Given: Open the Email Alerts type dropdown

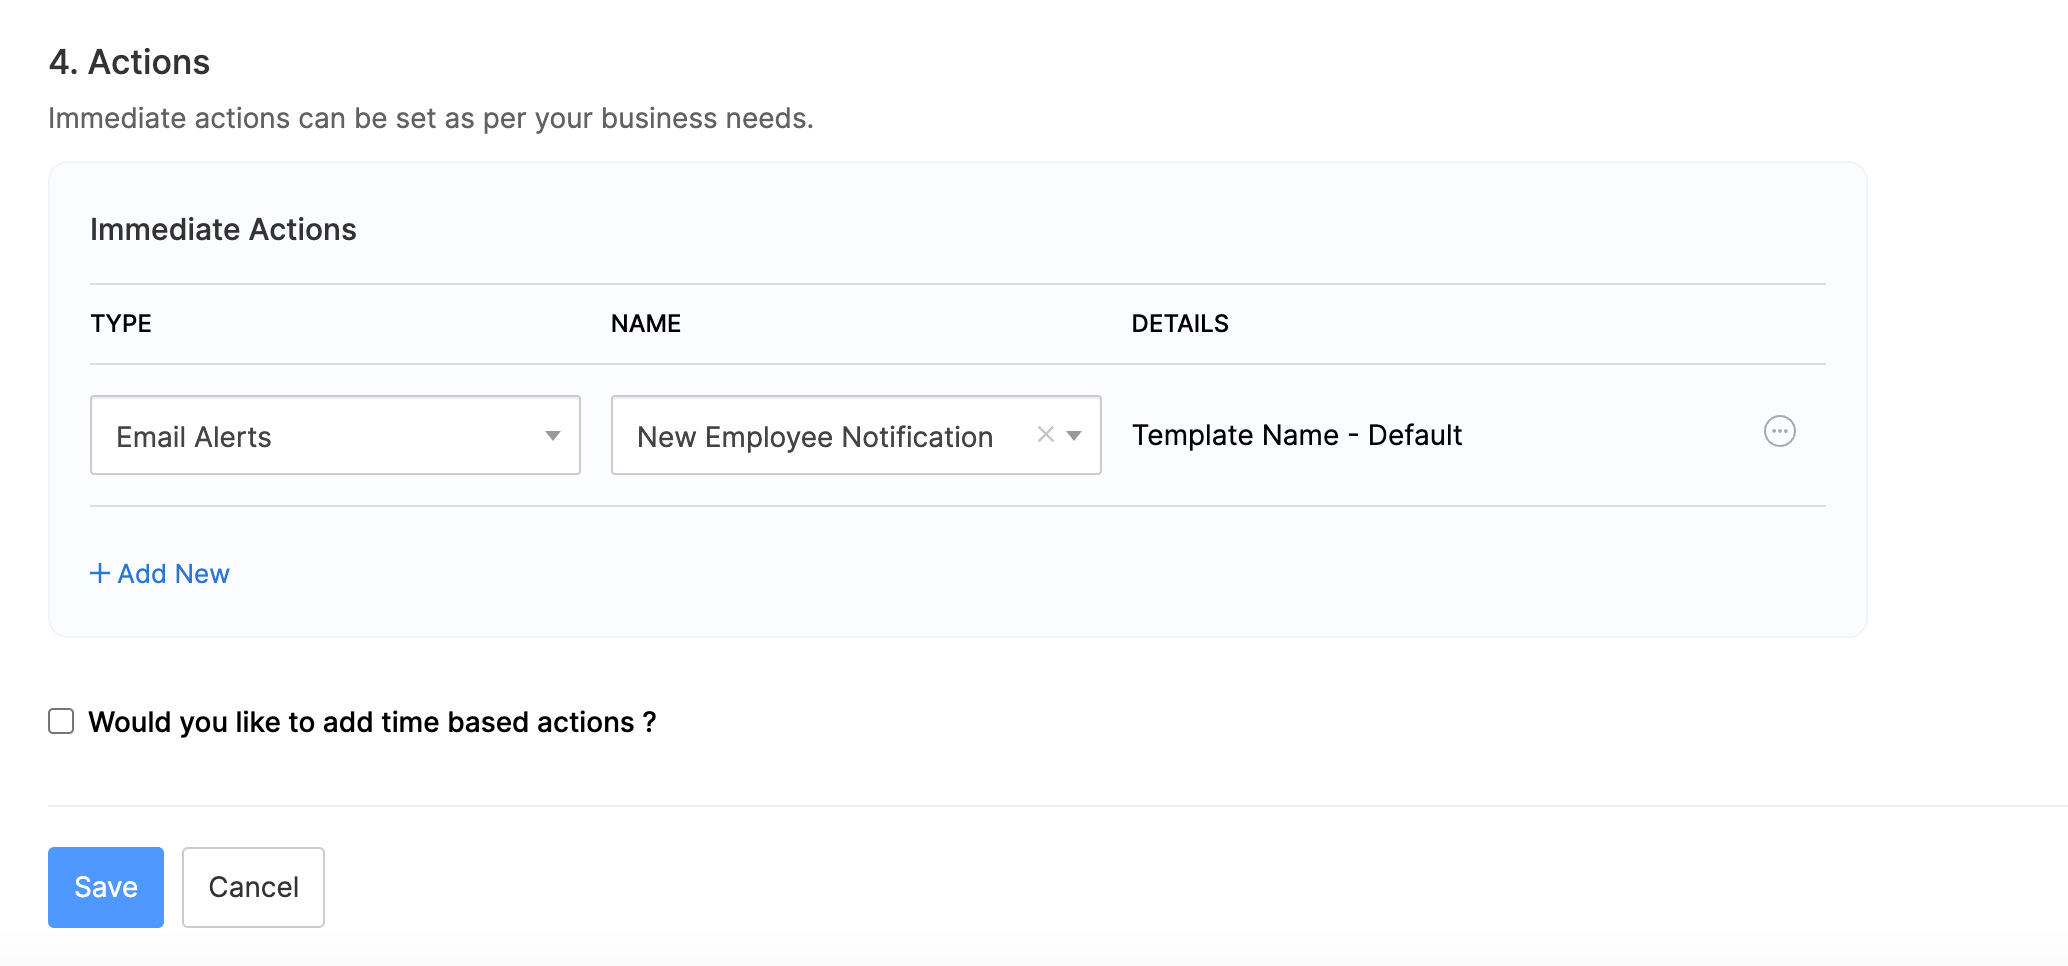Looking at the screenshot, I should pos(335,435).
